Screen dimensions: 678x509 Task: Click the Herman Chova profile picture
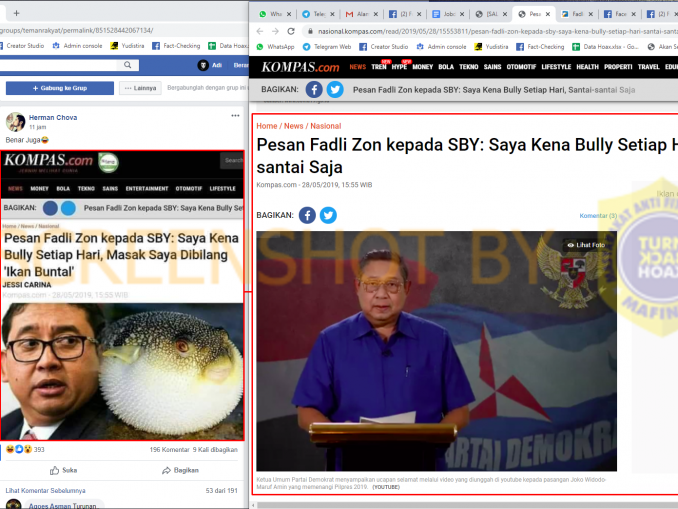15,122
